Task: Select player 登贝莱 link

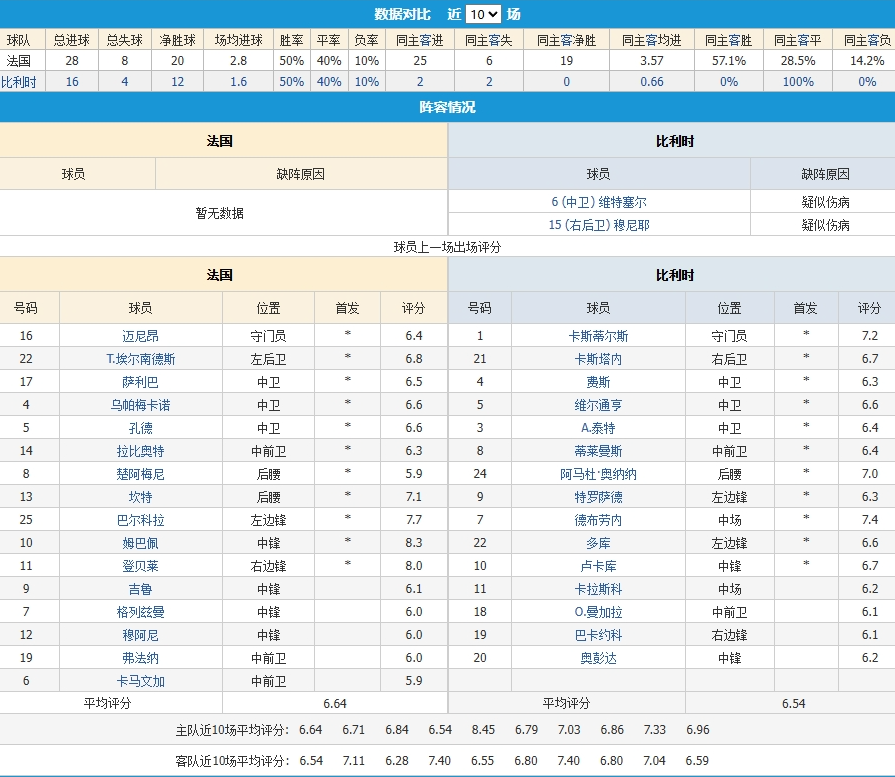Action: [140, 566]
